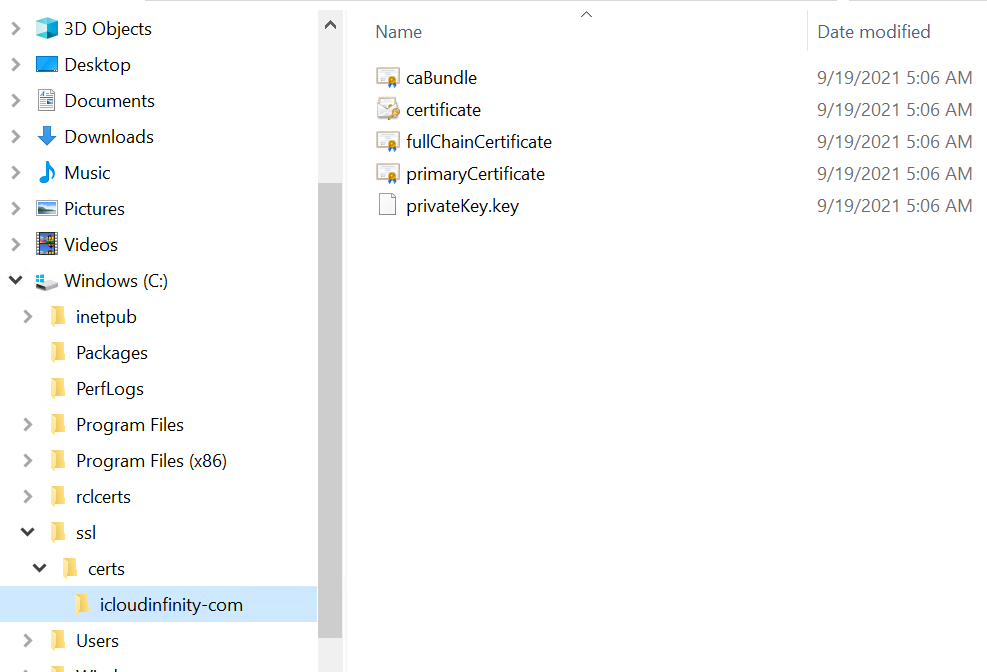
Task: Click the Pictures landscape icon
Action: pos(47,208)
